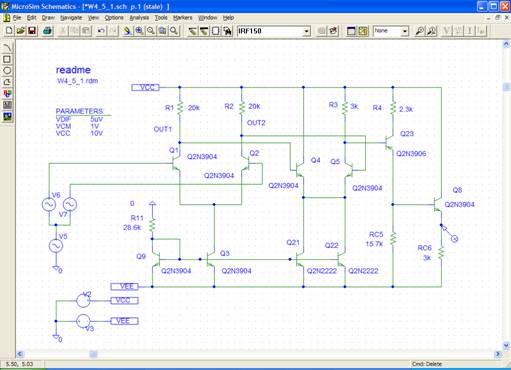Place a voltage level marker
Screen dimensions: 511x370
(x=419, y=31)
